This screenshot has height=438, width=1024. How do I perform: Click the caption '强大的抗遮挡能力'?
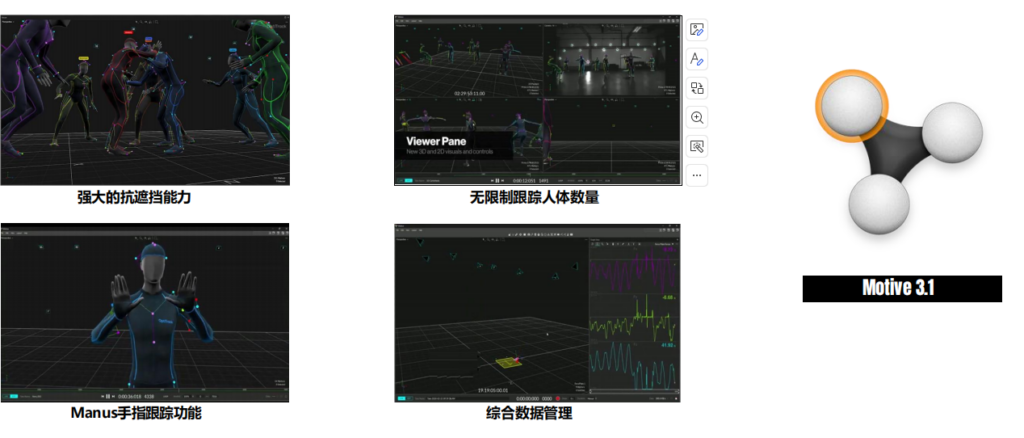pyautogui.click(x=134, y=197)
